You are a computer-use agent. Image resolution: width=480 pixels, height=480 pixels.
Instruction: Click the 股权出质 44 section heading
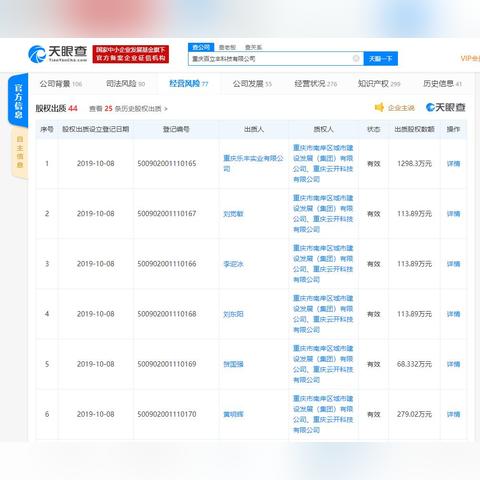tap(56, 108)
